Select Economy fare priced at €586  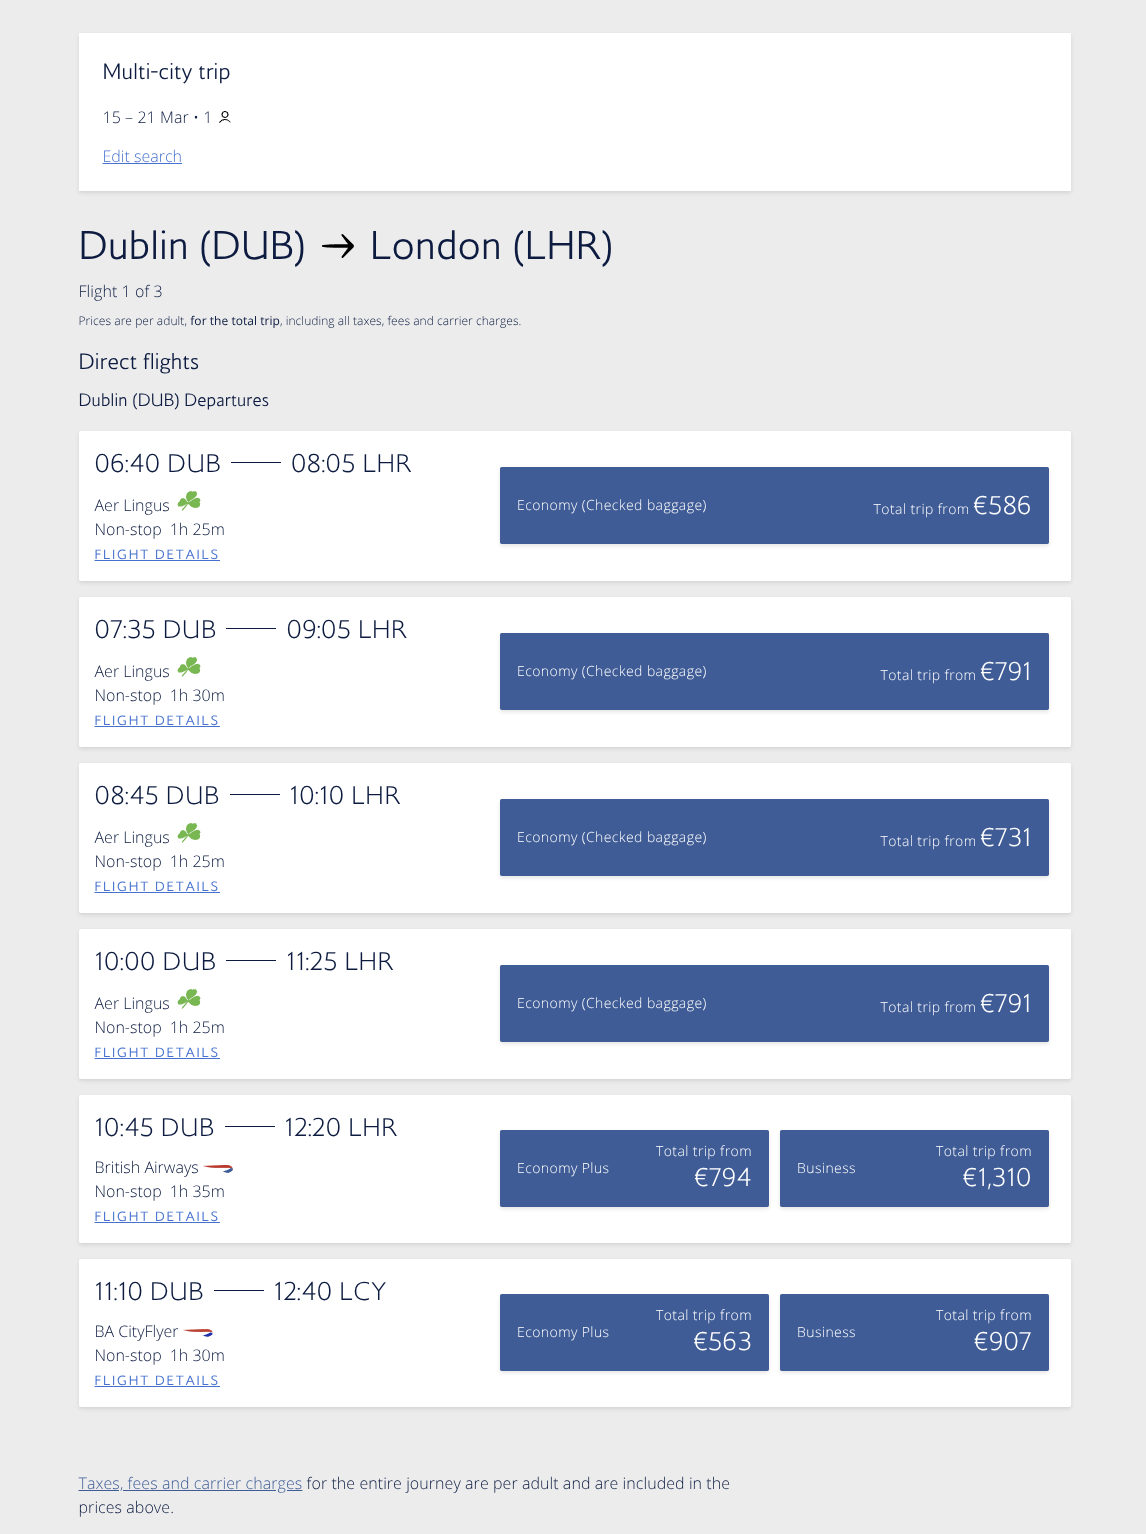click(x=774, y=505)
